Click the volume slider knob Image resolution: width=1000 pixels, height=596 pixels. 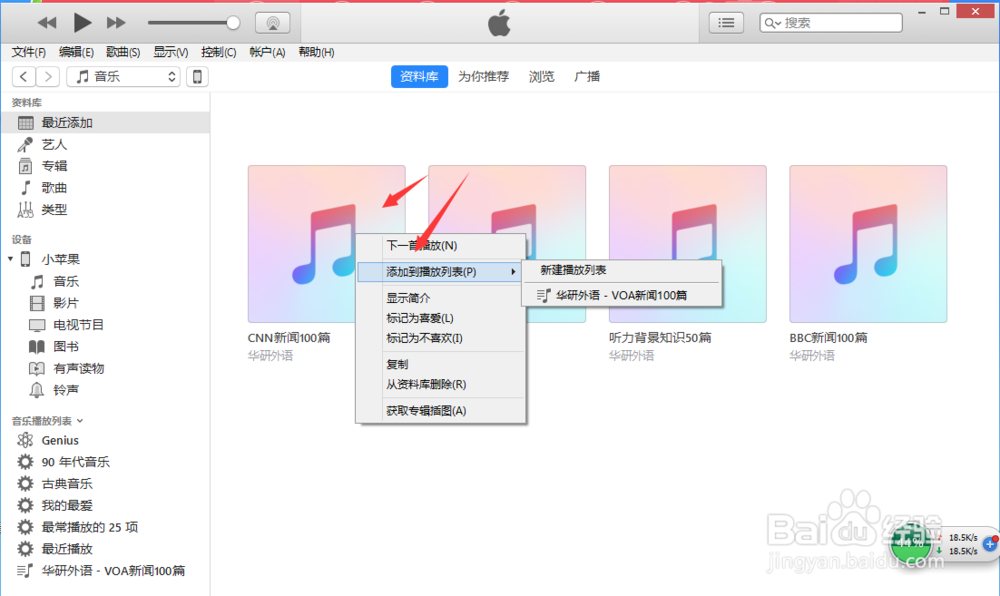coord(233,23)
